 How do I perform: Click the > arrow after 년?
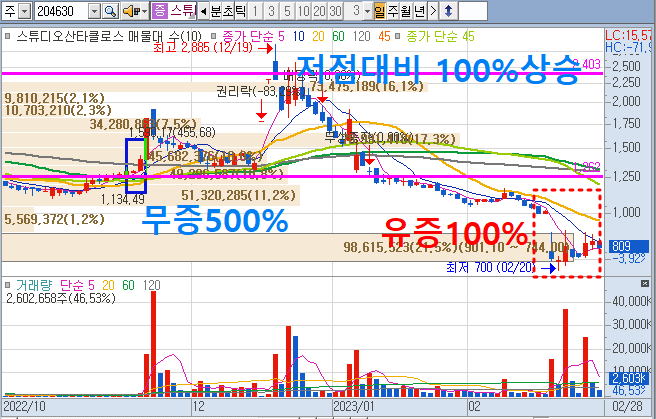coord(433,11)
